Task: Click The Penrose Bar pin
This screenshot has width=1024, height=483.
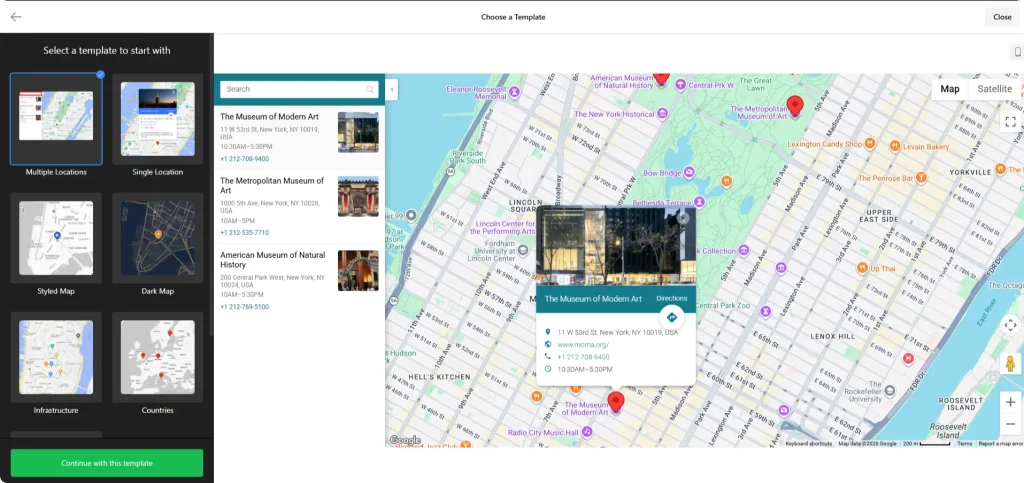Action: 921,178
